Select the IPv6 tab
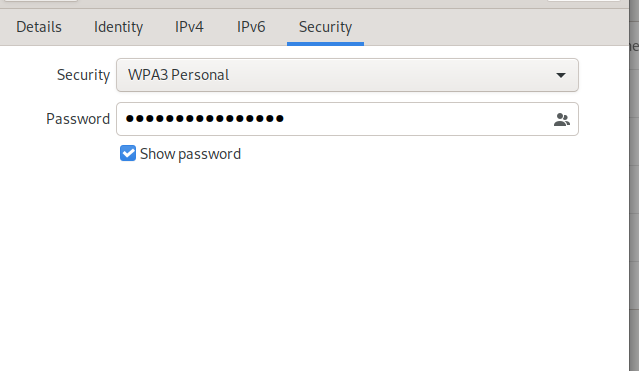The width and height of the screenshot is (639, 371). point(251,27)
